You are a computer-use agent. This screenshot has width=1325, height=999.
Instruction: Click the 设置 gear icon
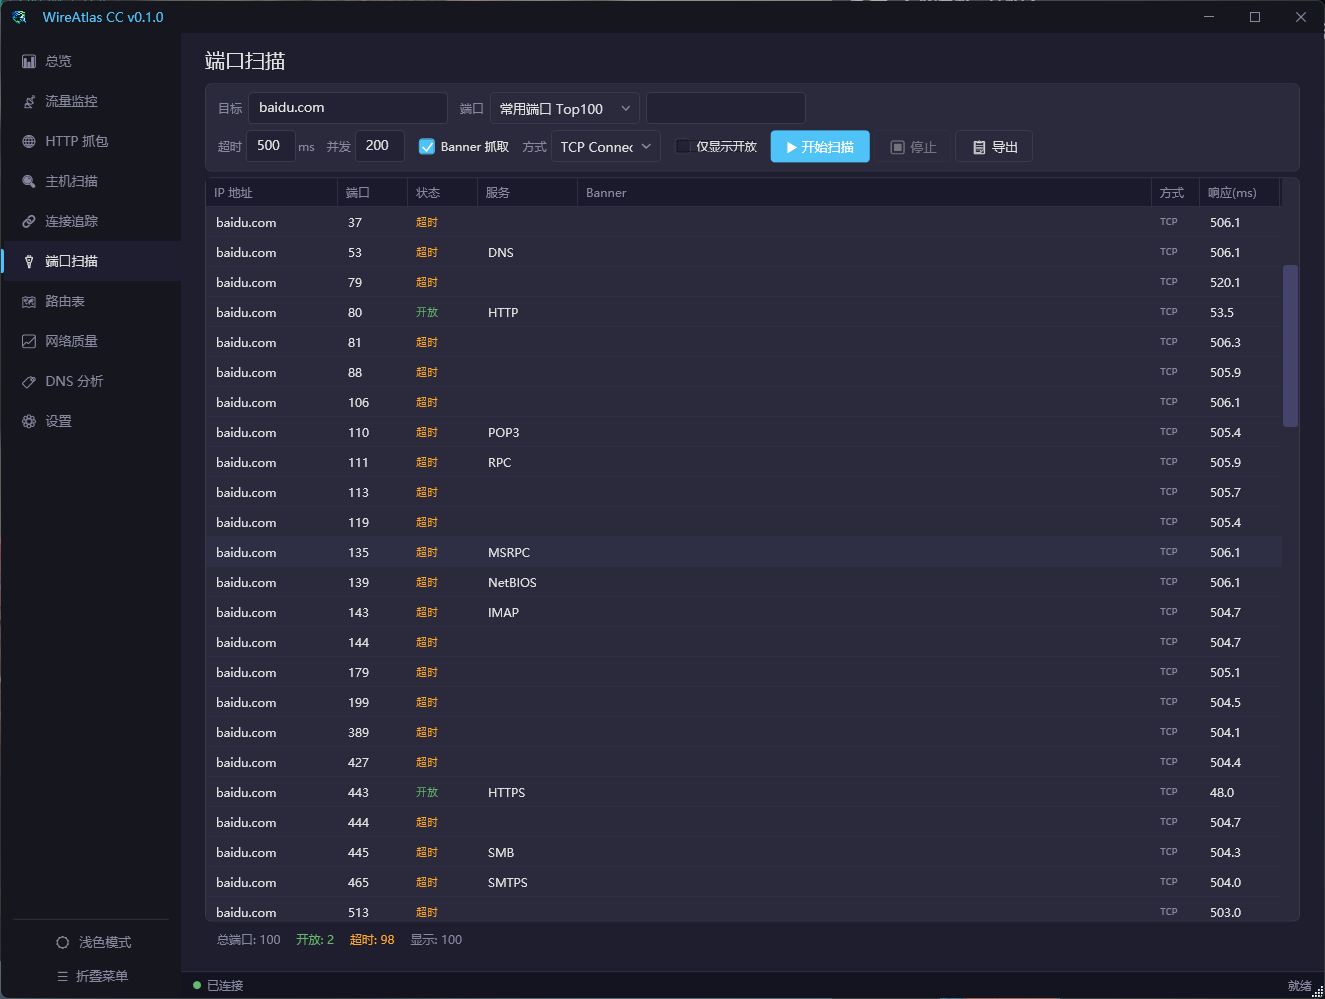pyautogui.click(x=29, y=421)
